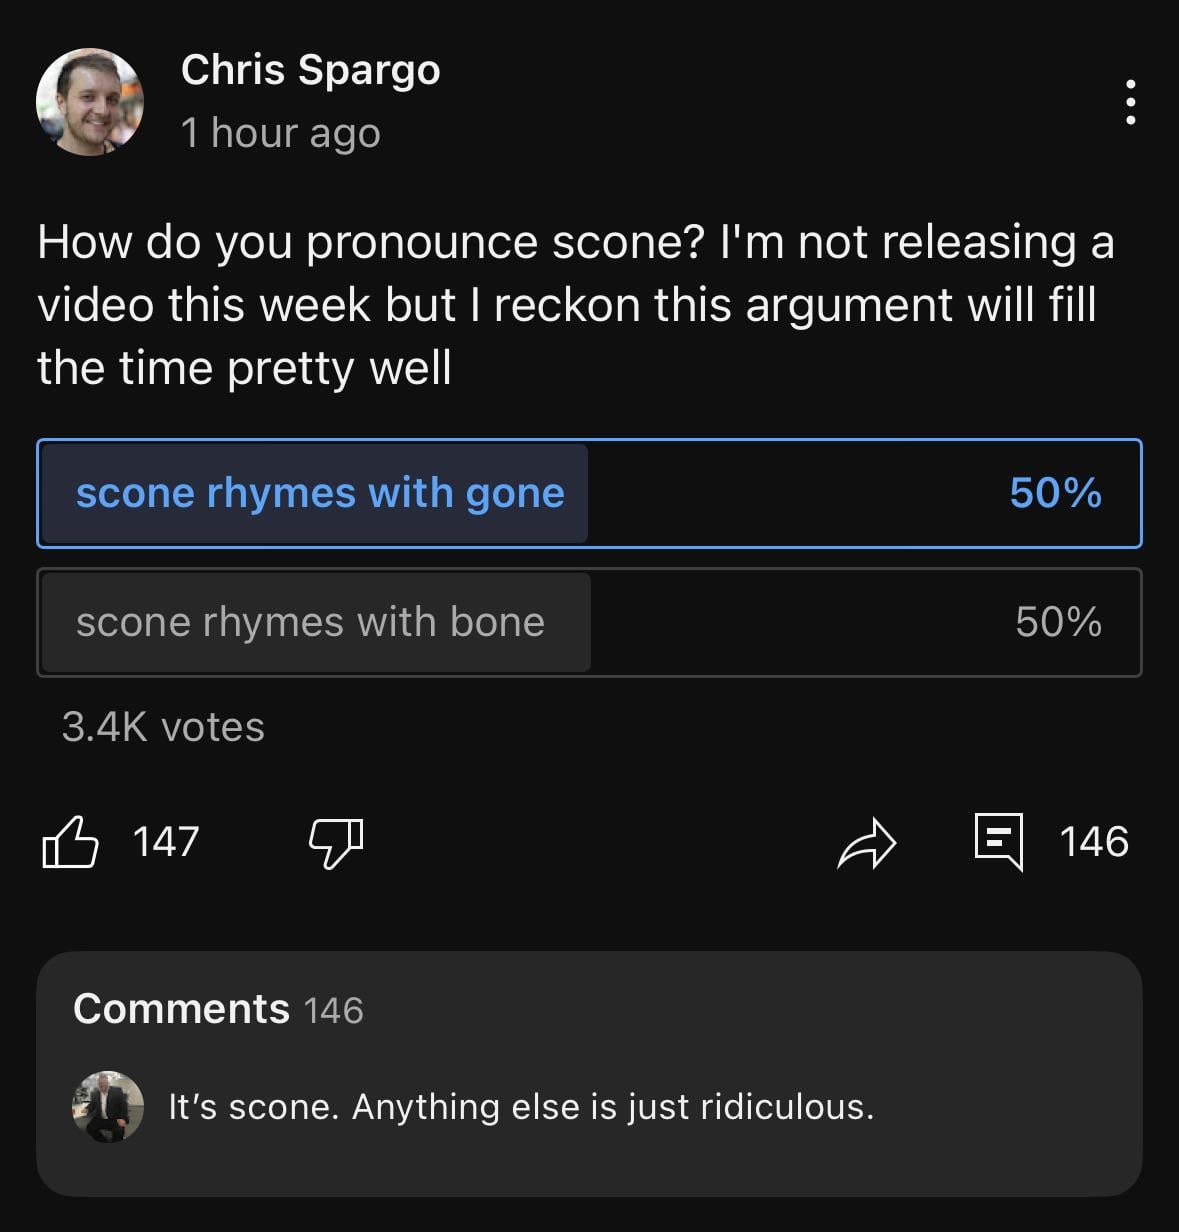Open comments via speech bubble icon
1179x1232 pixels.
coord(999,842)
